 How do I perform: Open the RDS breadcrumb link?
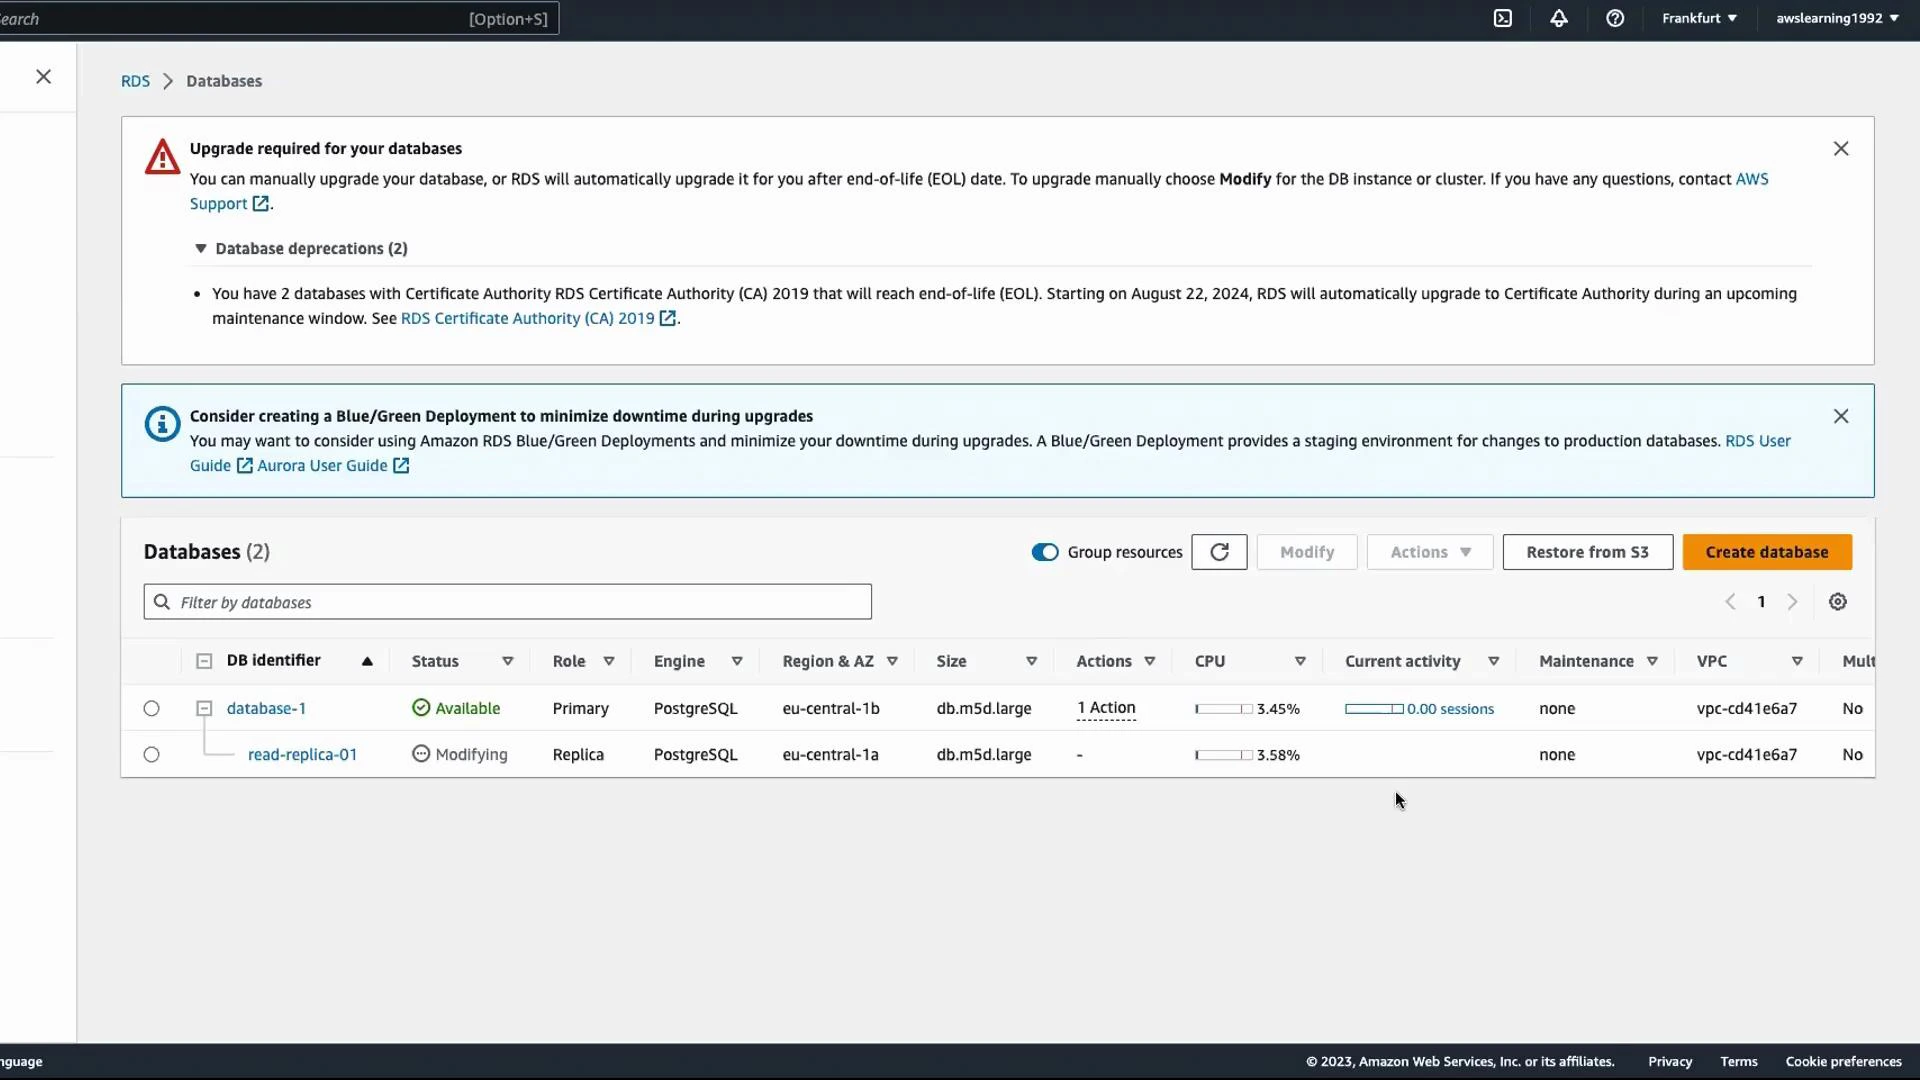point(134,81)
